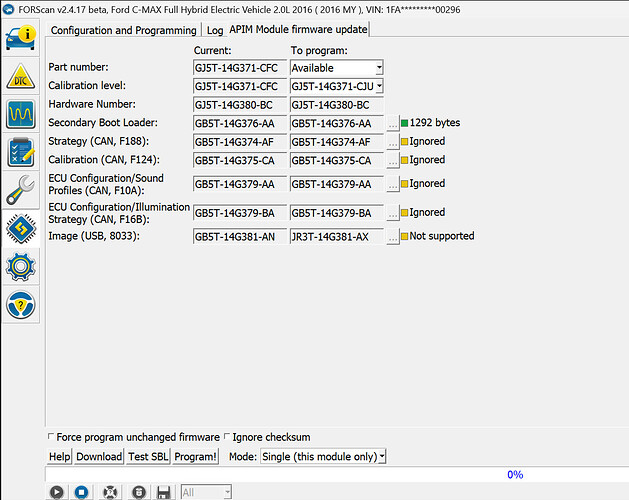Click the Not supported status text

pyautogui.click(x=442, y=236)
